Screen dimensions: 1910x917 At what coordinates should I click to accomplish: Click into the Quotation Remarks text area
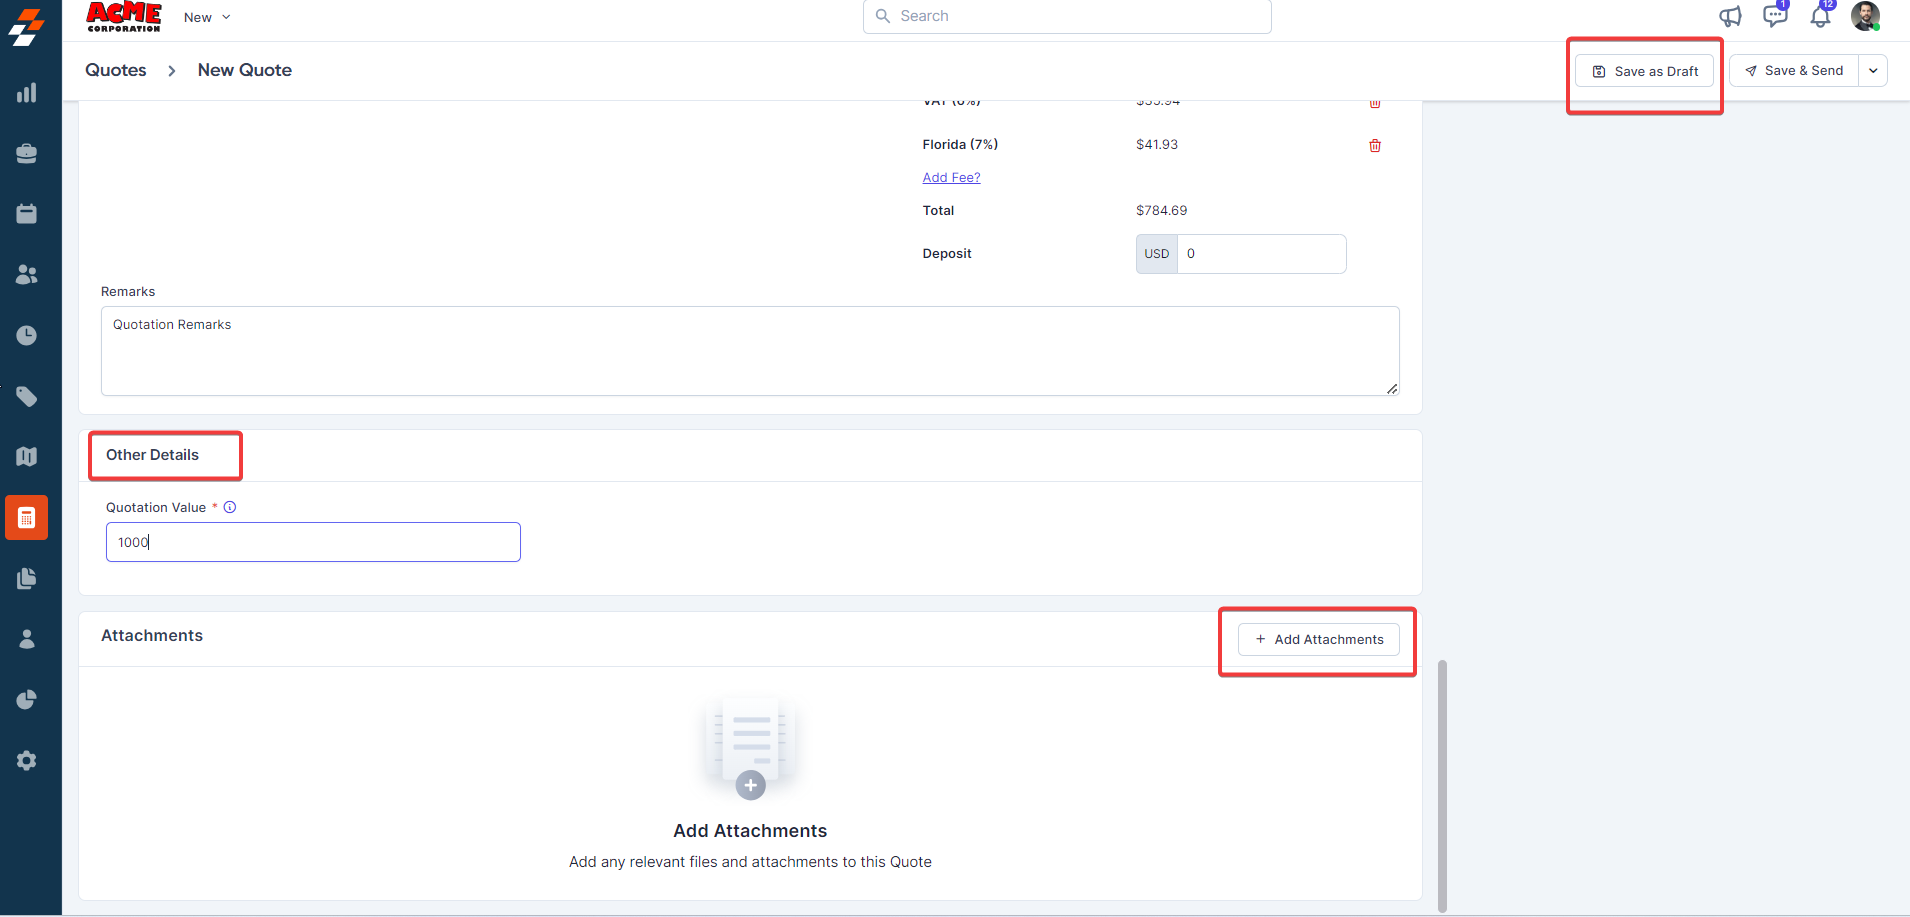point(750,351)
